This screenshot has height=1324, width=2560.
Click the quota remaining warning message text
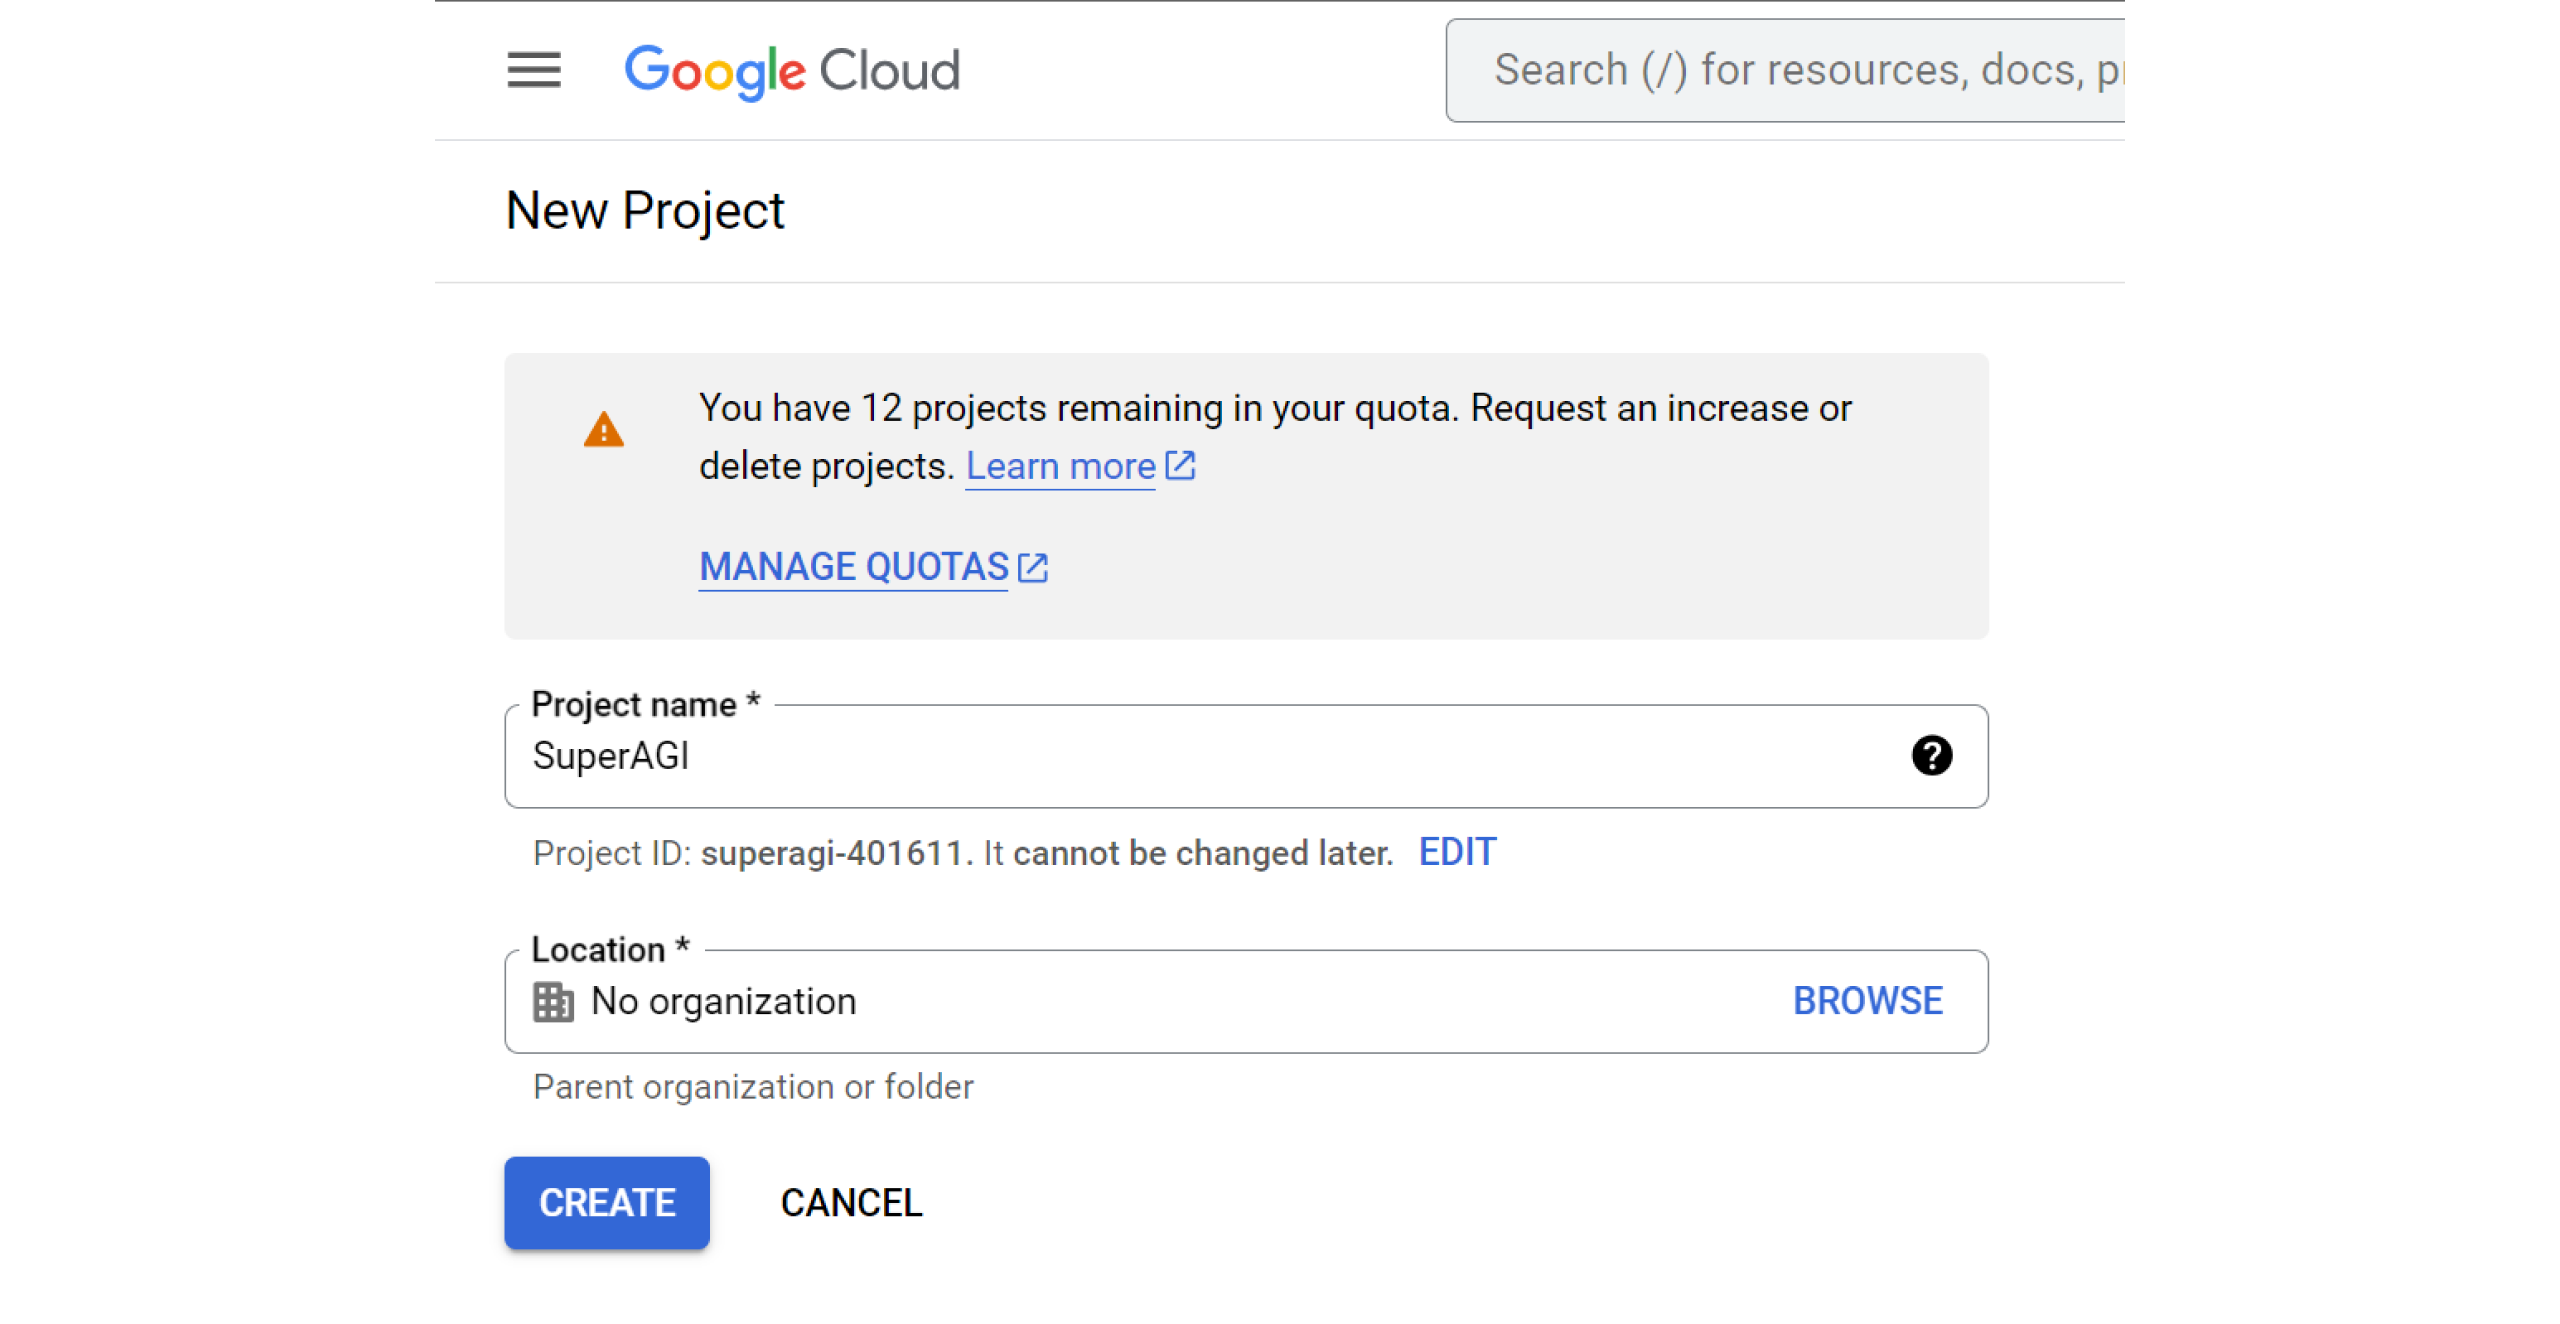[x=1274, y=409]
